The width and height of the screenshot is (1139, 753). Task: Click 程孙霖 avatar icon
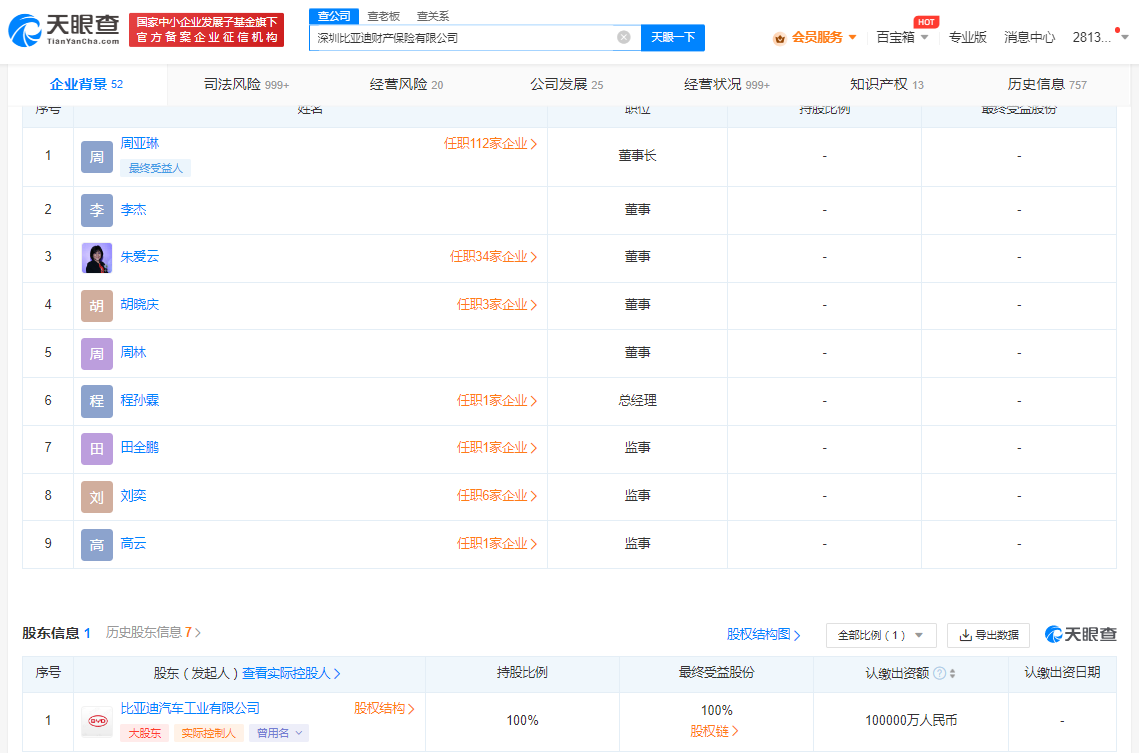(97, 401)
